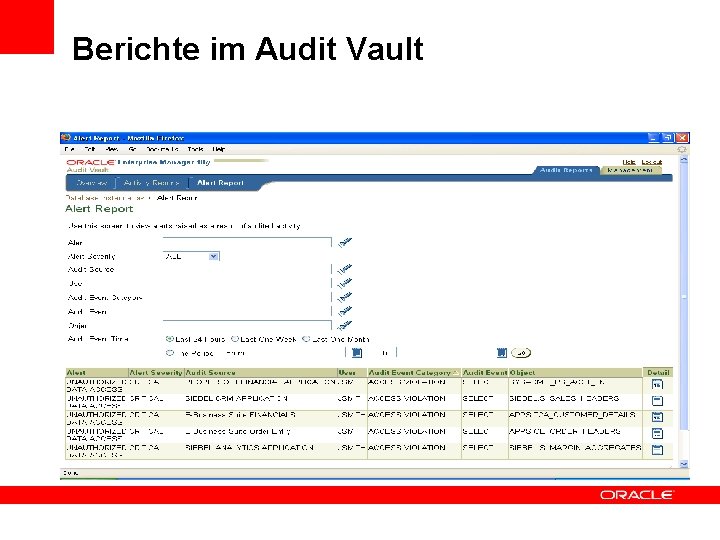Sort by Audit Event Category column header
The width and height of the screenshot is (720, 540).
[410, 372]
